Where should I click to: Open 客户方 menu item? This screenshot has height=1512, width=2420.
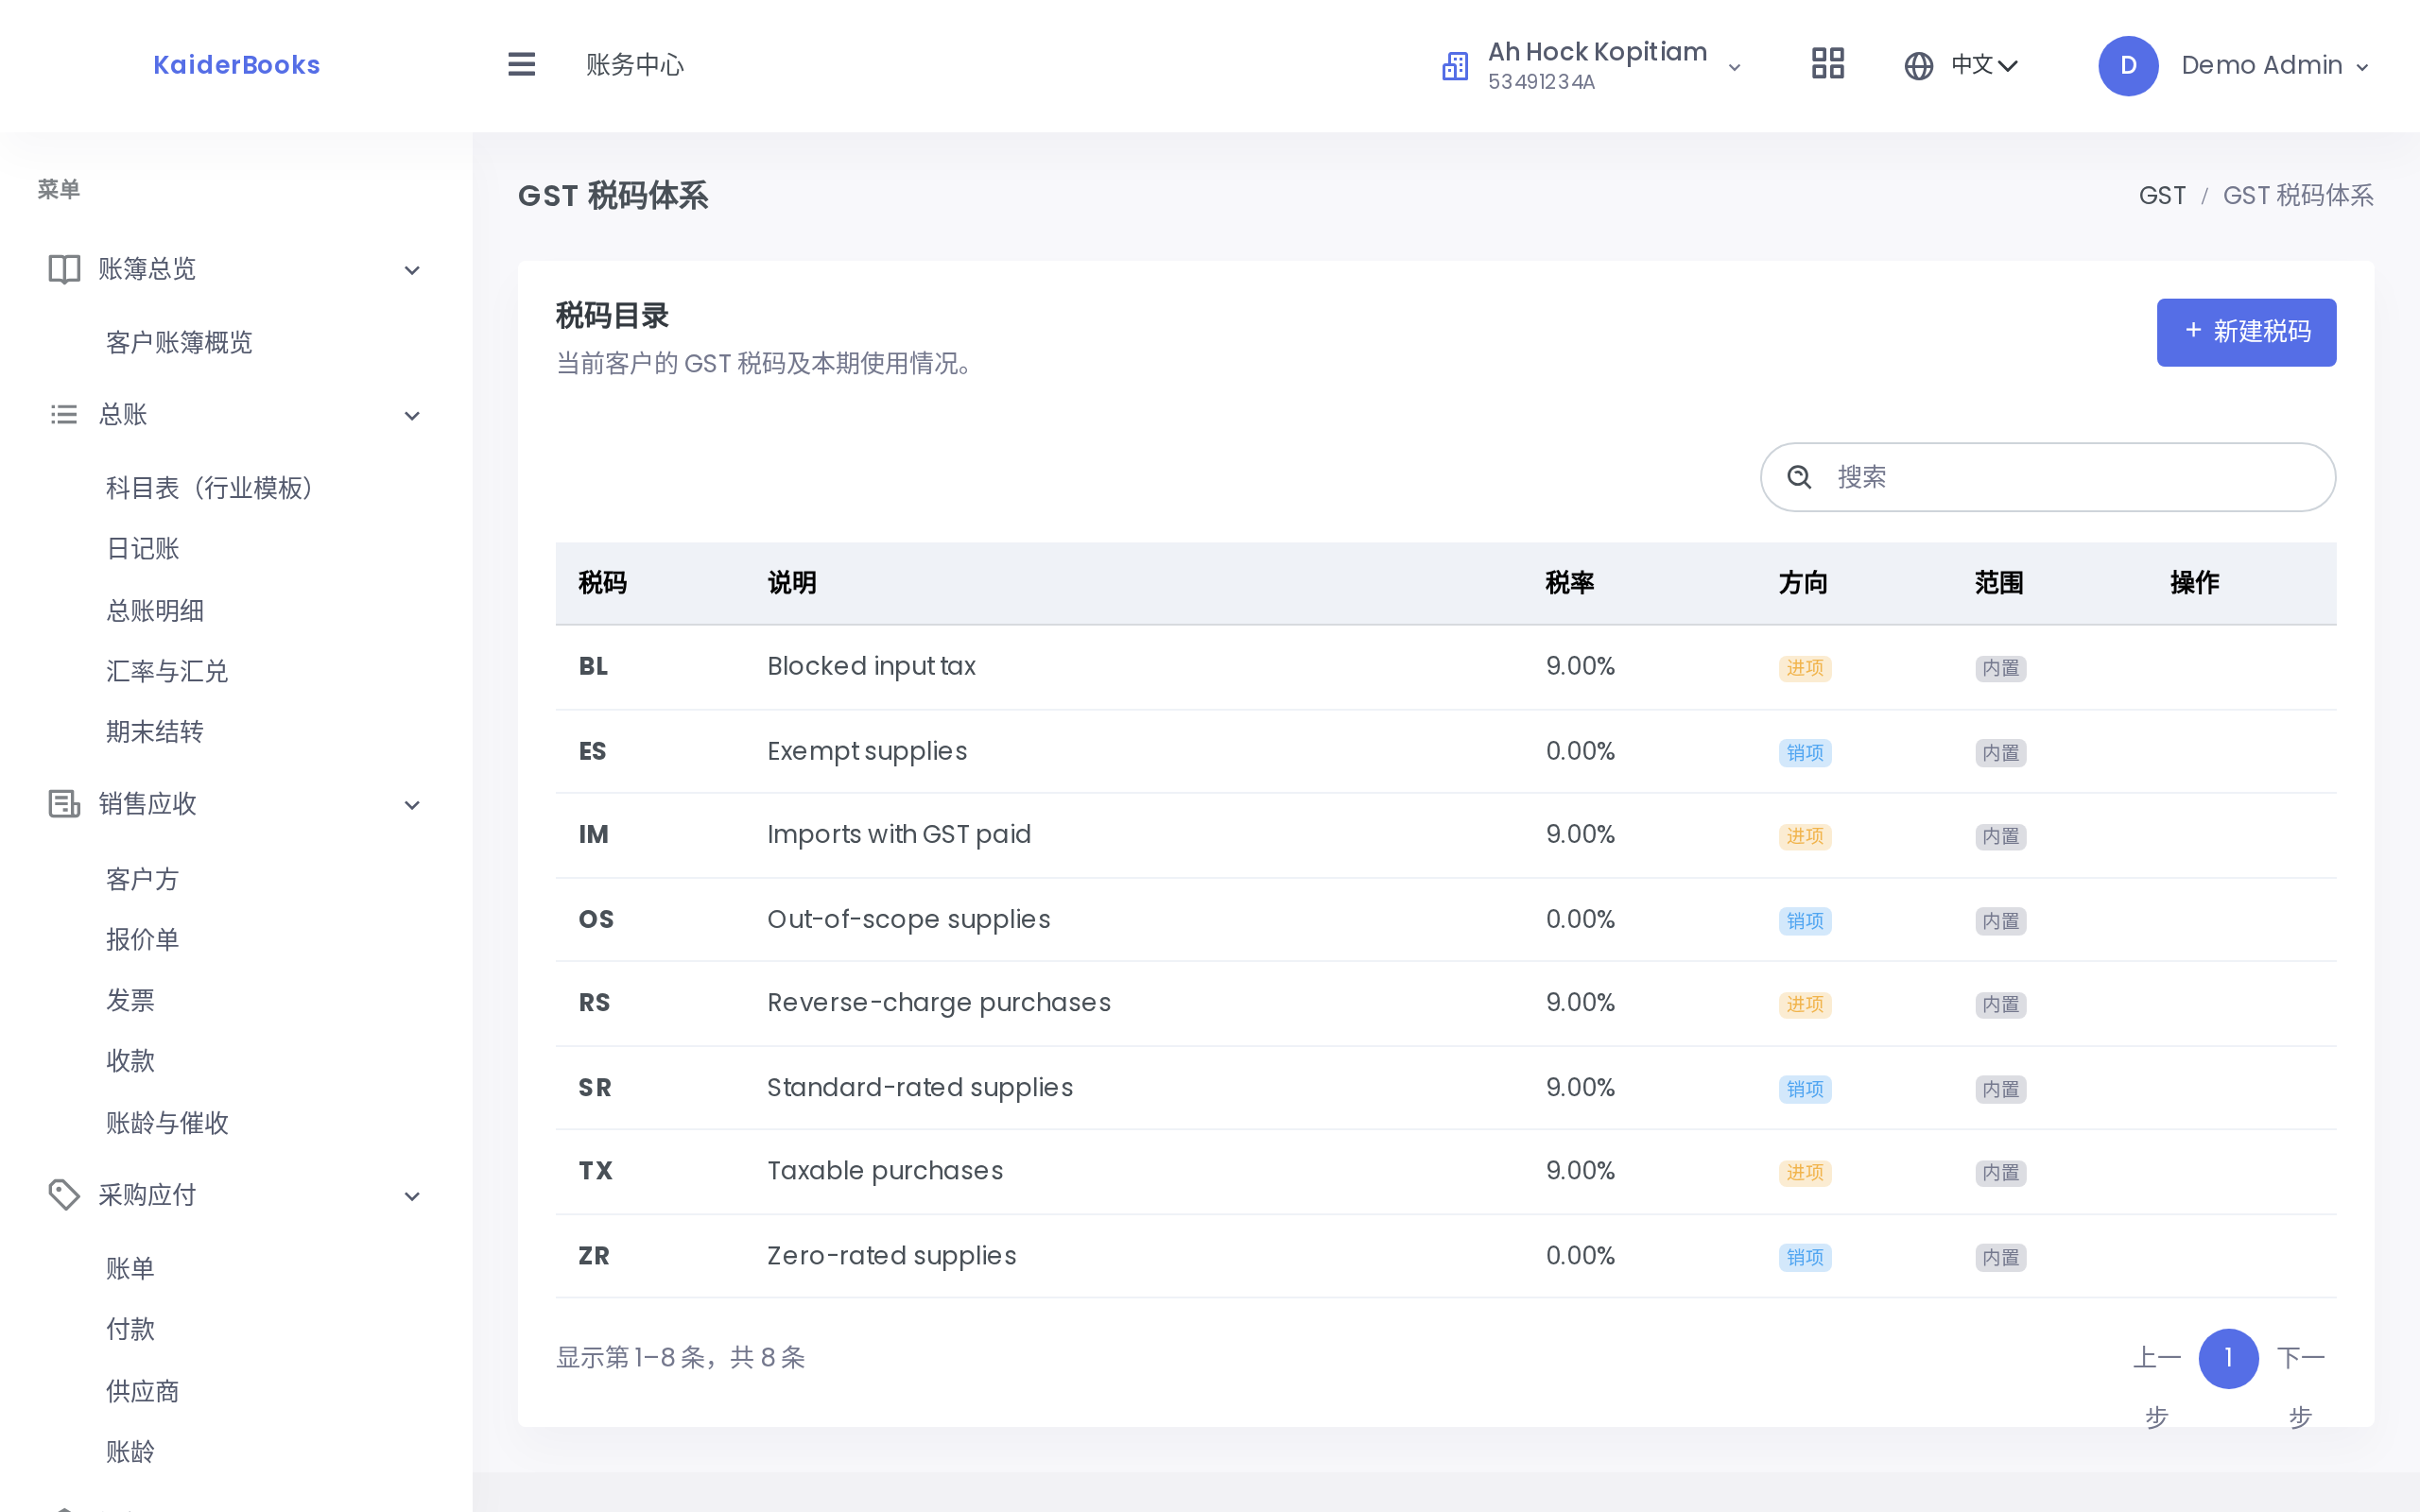143,879
